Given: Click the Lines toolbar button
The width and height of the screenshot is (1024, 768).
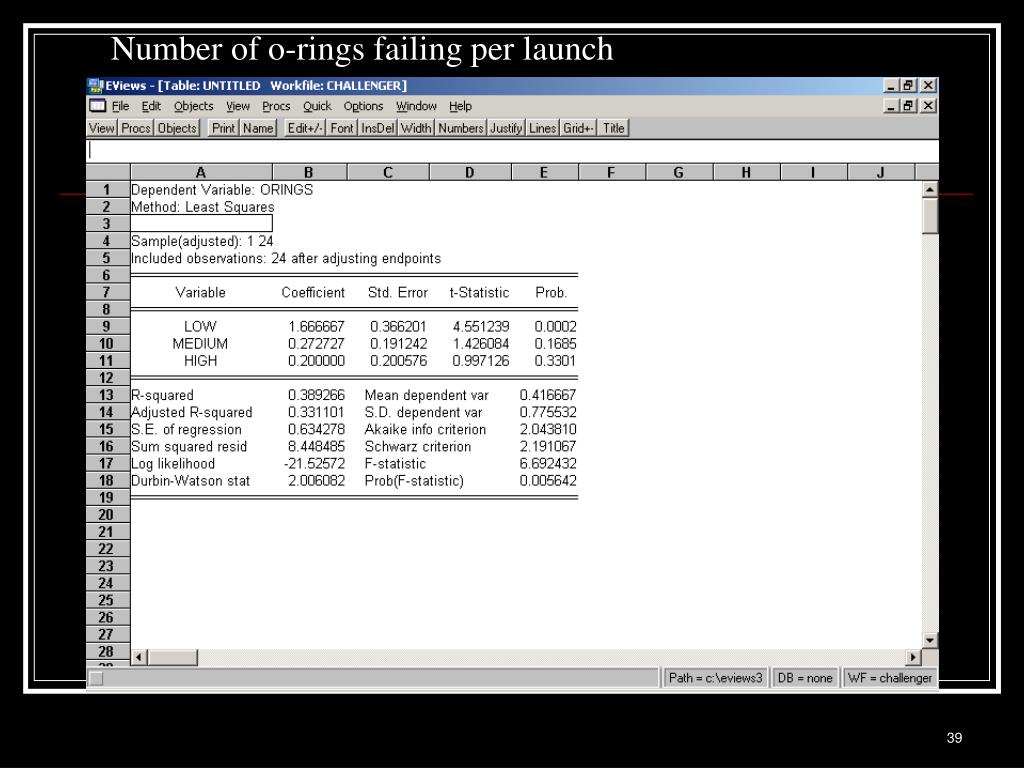Looking at the screenshot, I should pyautogui.click(x=542, y=128).
